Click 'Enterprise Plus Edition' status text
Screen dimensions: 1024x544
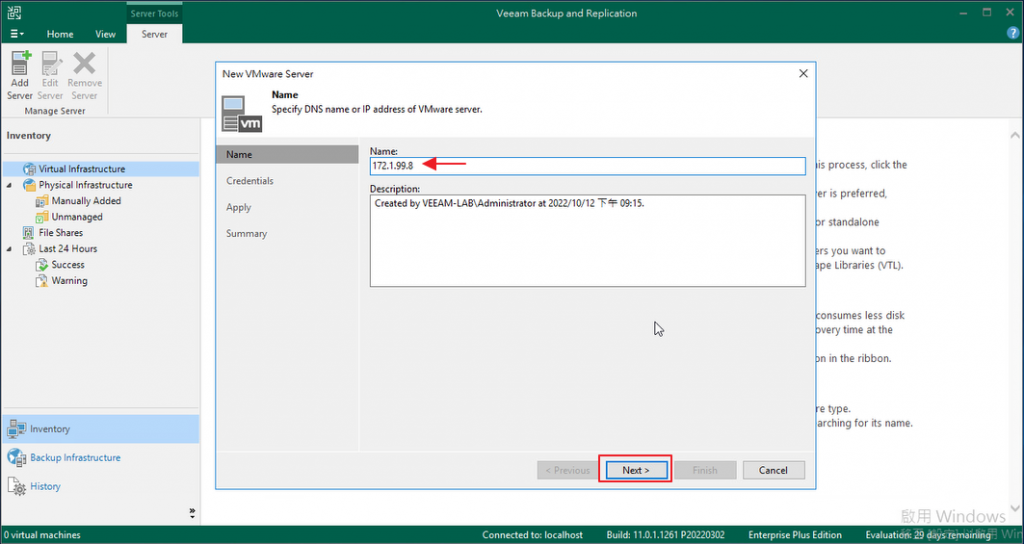(795, 535)
